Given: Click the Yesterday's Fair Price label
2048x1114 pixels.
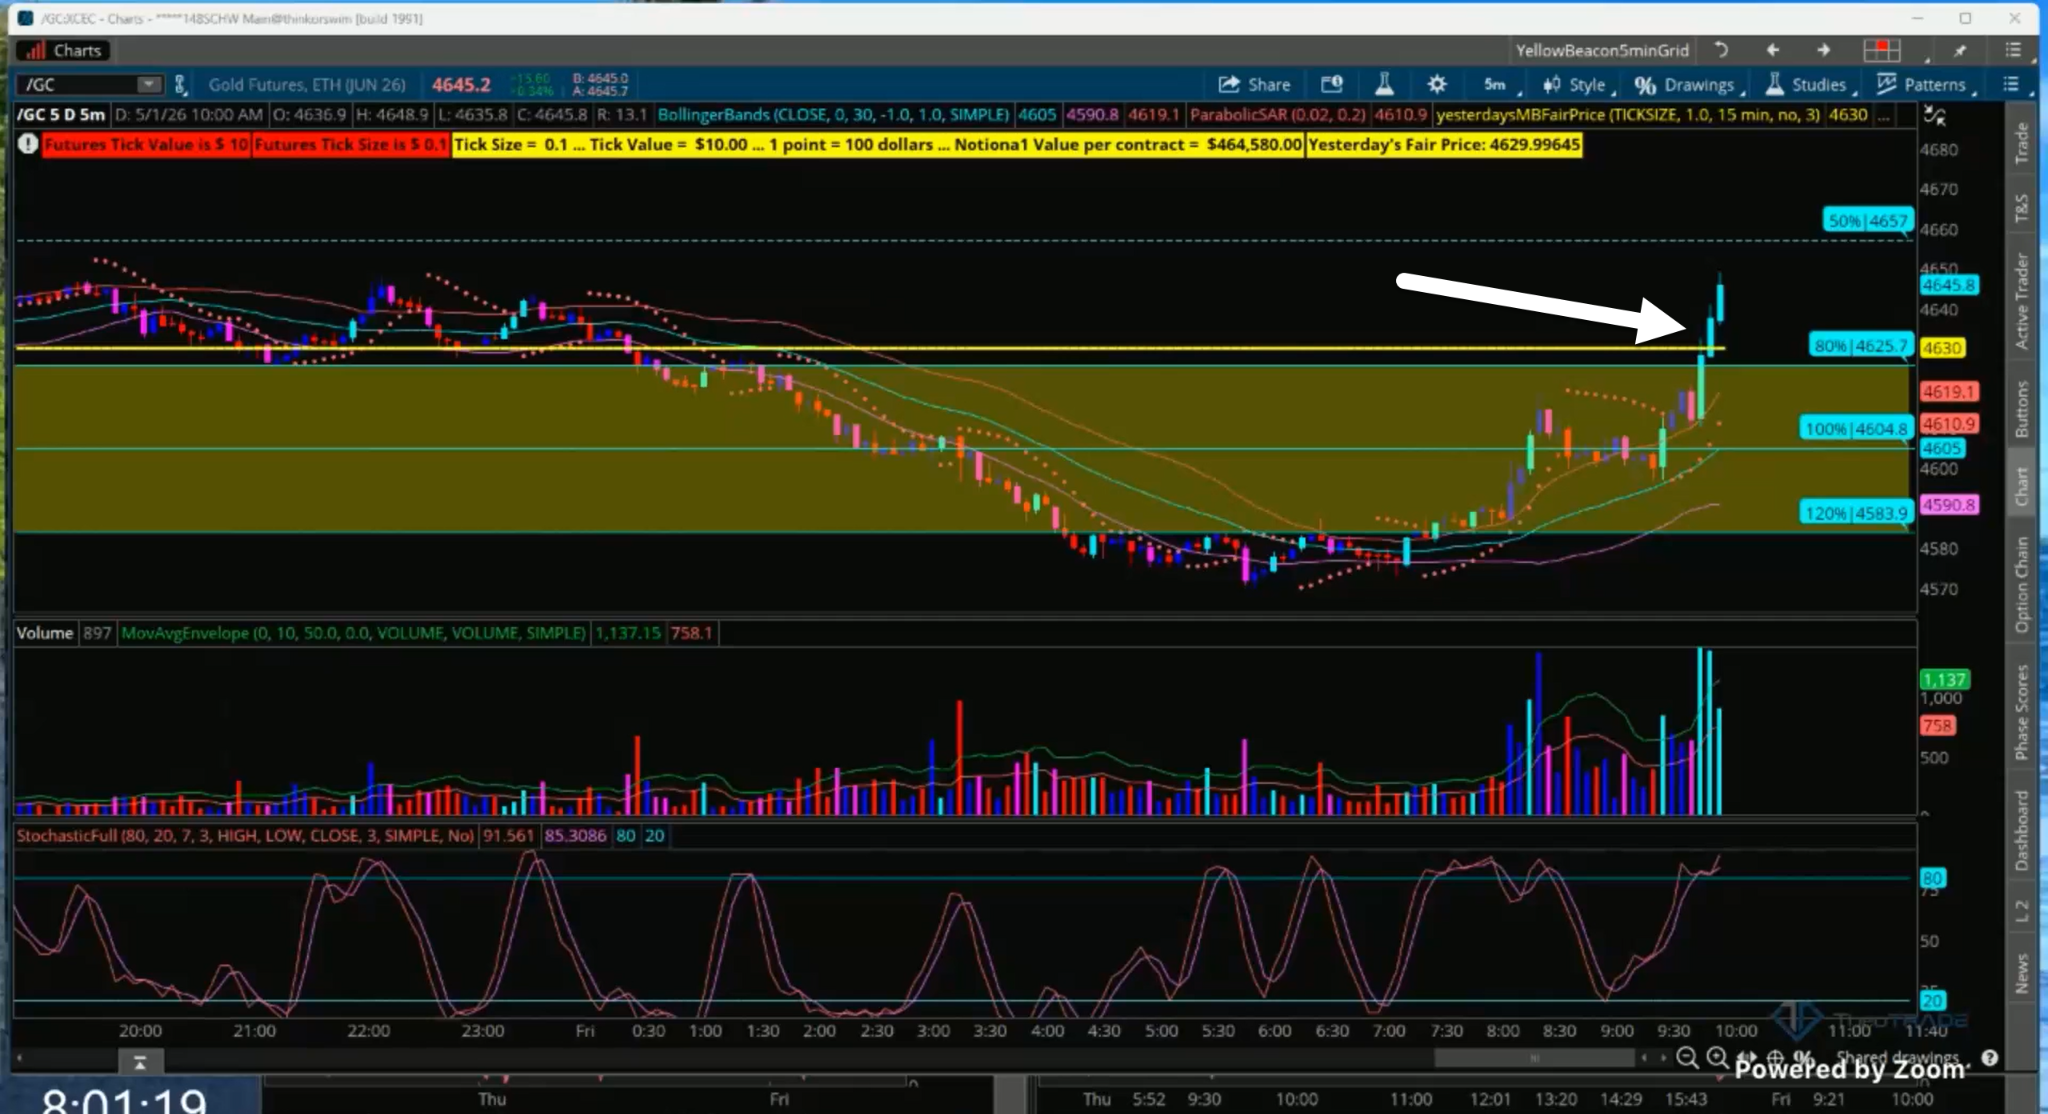Looking at the screenshot, I should coord(1444,144).
